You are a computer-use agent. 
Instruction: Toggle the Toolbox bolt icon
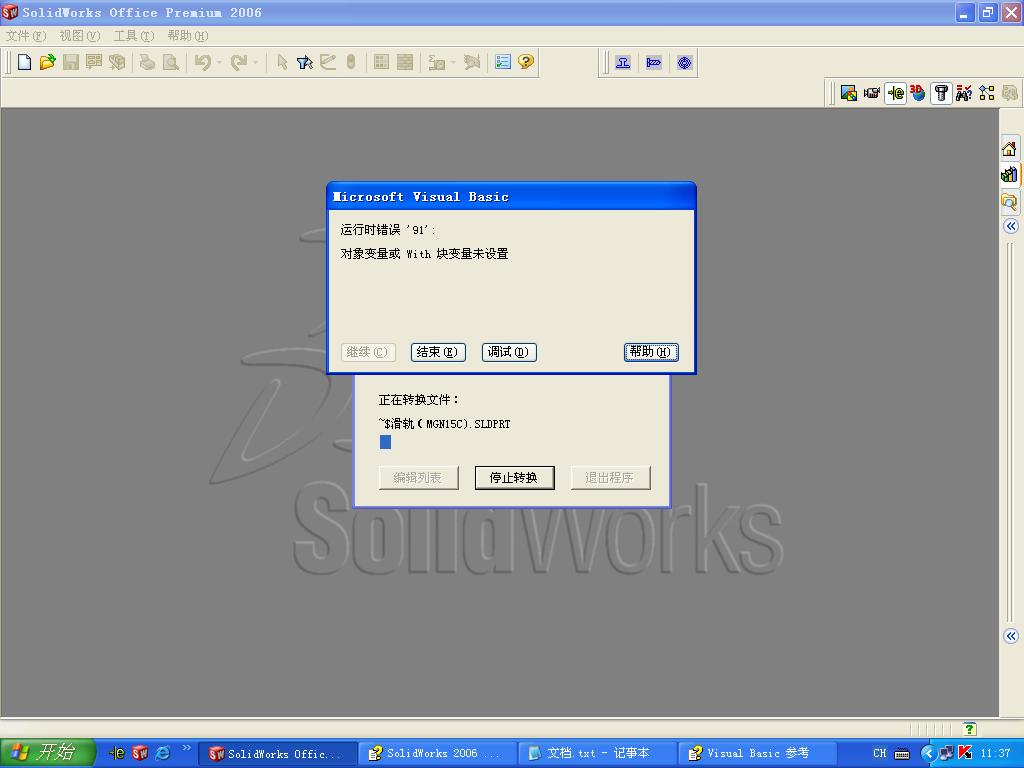coord(941,93)
